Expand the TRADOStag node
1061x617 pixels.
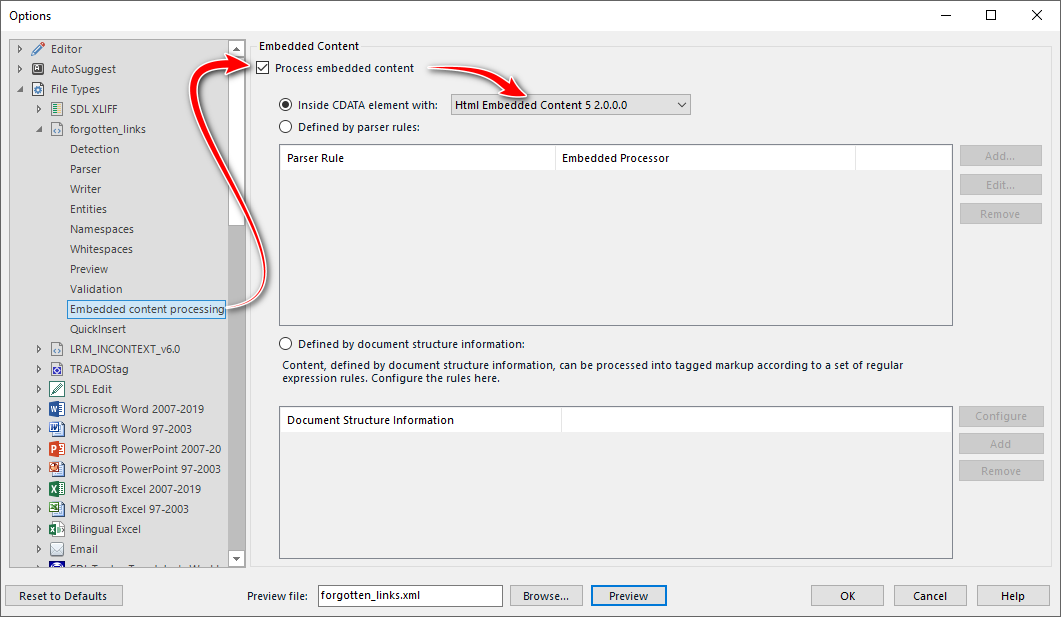click(39, 369)
